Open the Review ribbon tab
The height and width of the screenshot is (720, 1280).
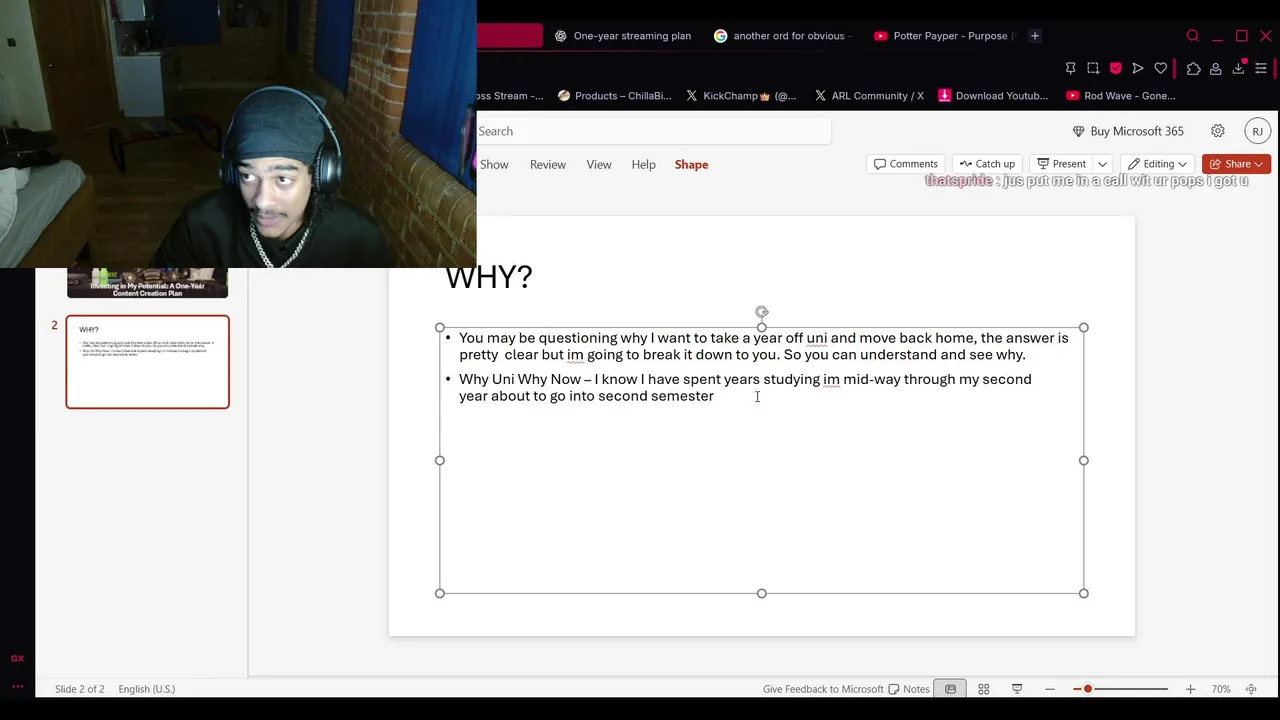548,165
